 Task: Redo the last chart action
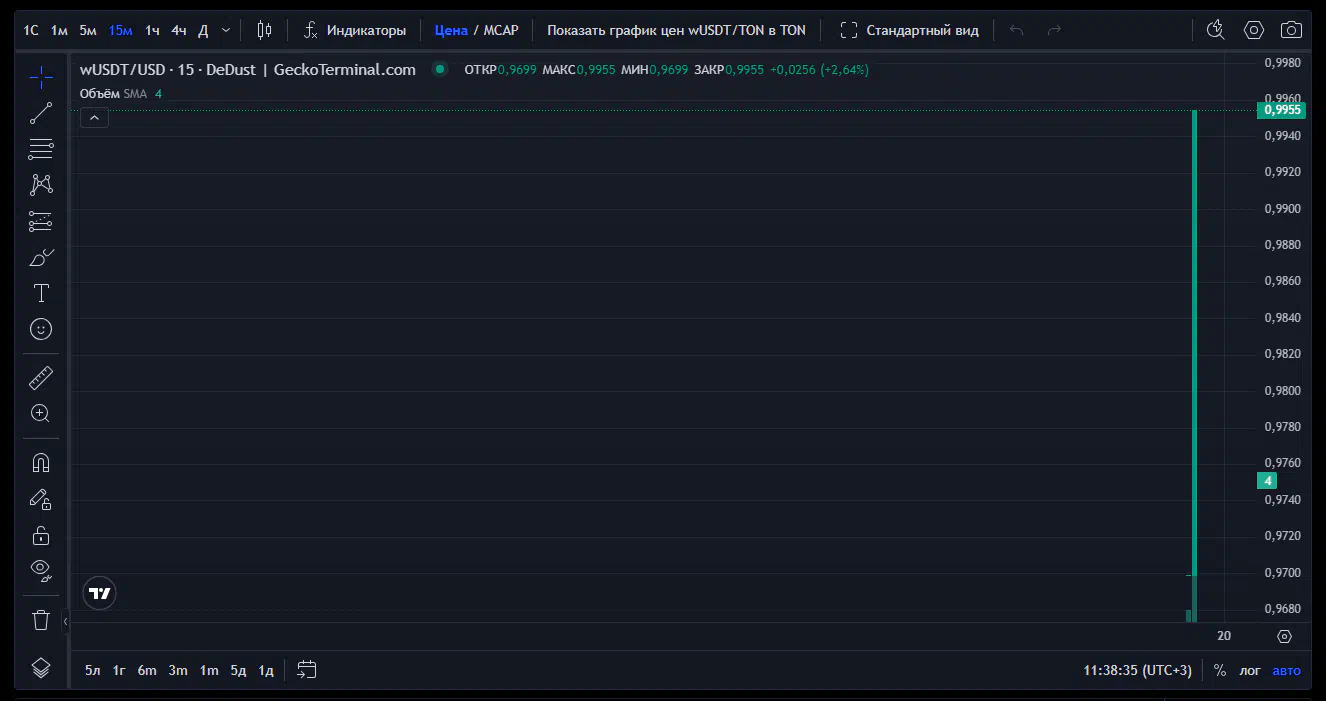(1054, 30)
